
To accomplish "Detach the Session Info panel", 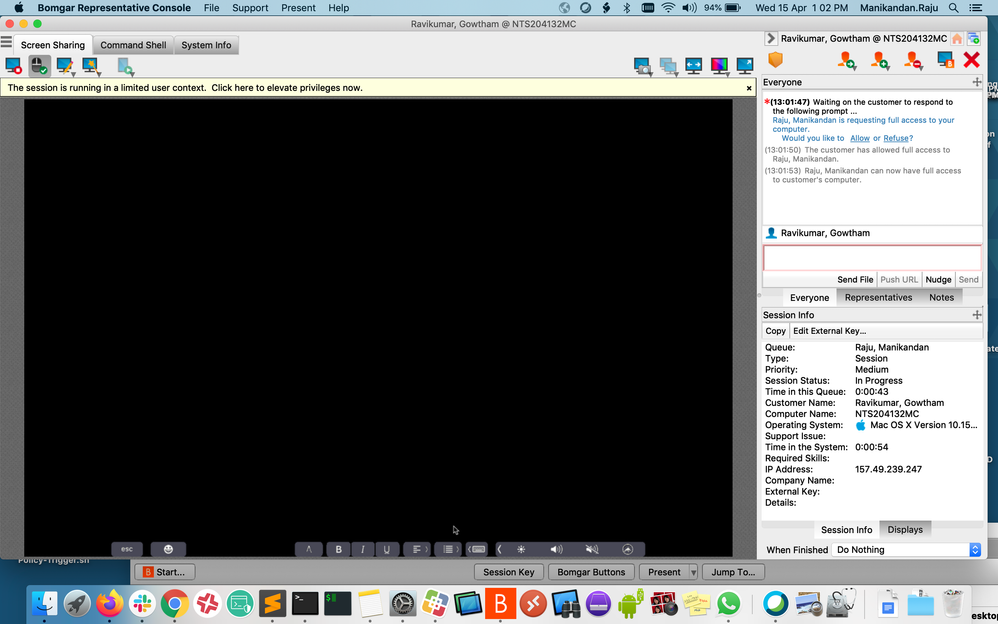I will [976, 315].
